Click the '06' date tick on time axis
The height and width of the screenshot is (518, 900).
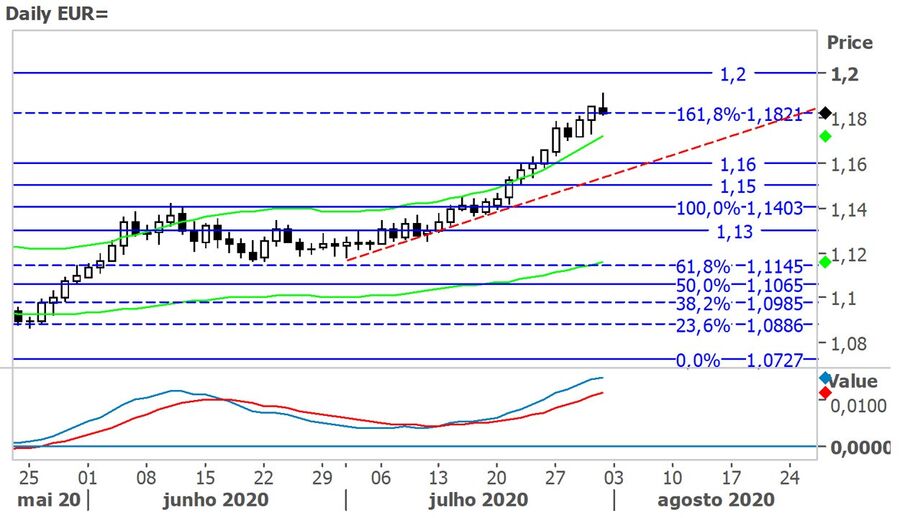381,477
